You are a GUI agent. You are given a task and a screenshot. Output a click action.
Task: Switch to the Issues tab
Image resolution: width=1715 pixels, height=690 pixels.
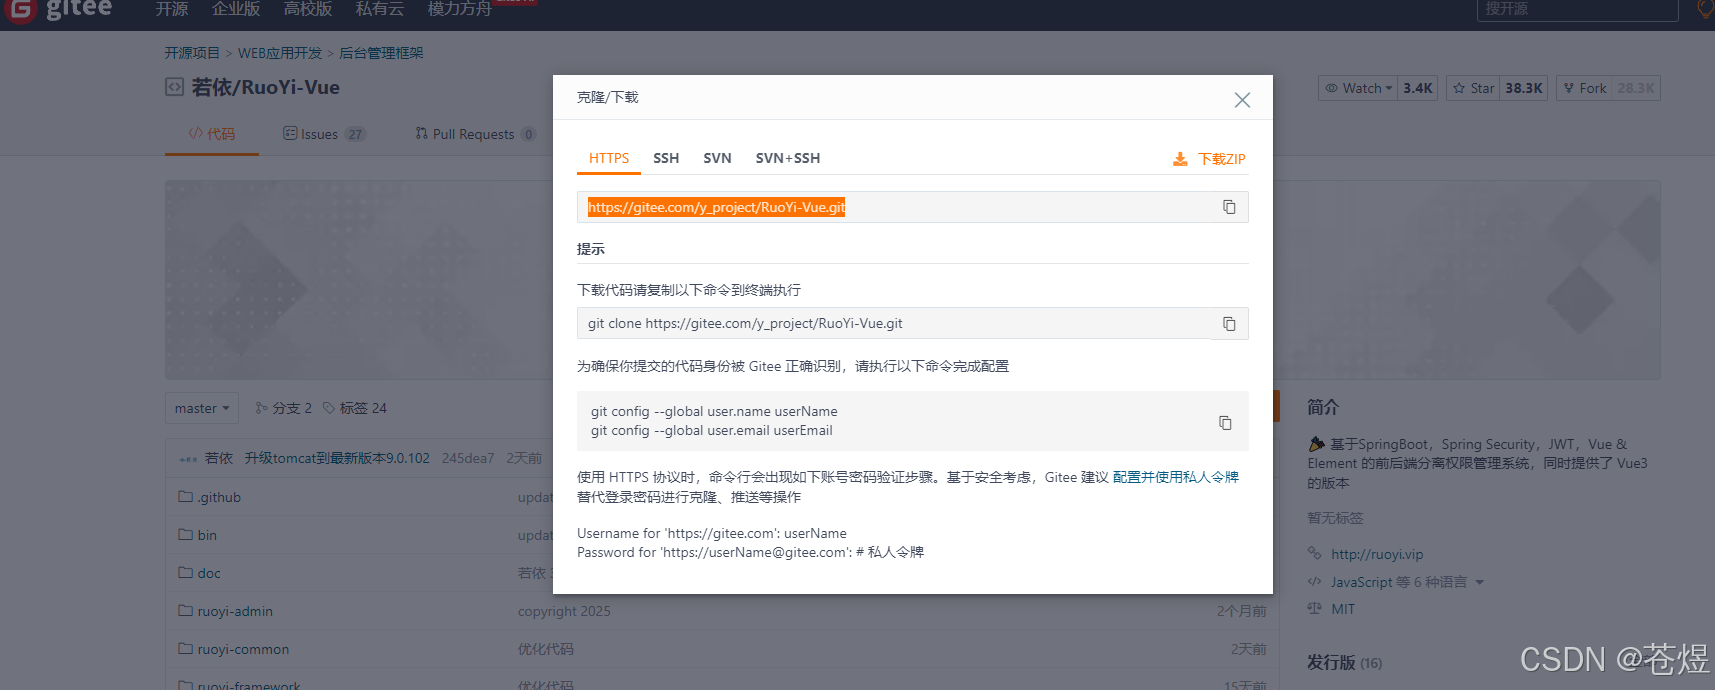pos(324,134)
